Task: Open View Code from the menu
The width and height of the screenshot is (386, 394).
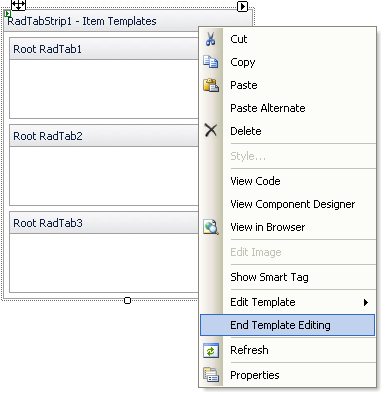Action: tap(287, 181)
